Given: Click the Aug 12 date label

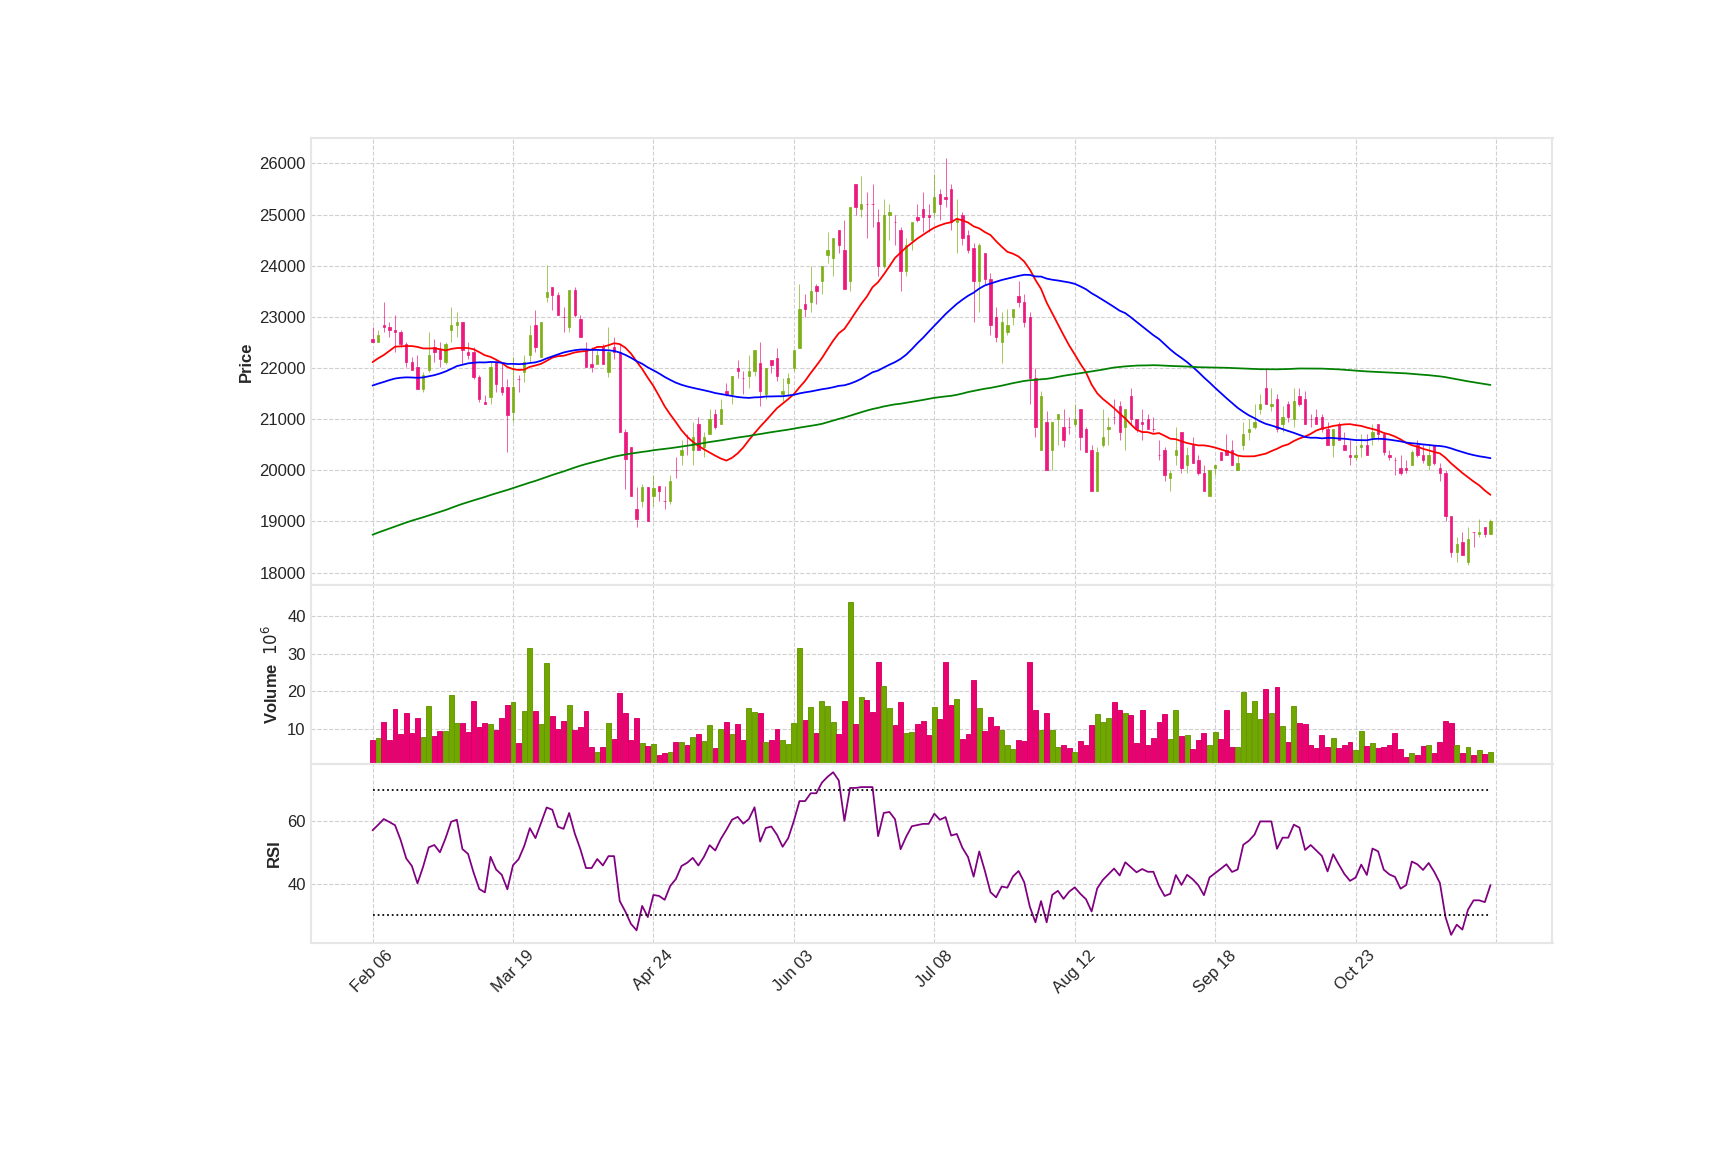Looking at the screenshot, I should point(1073,971).
